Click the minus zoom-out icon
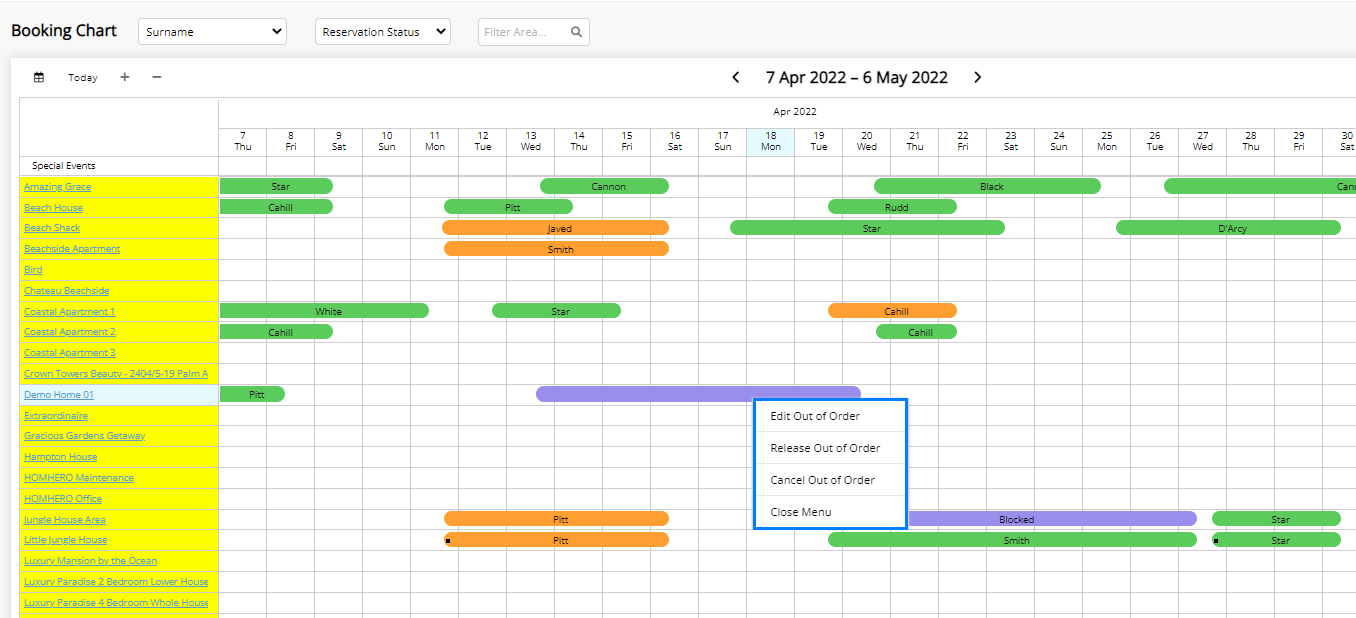This screenshot has width=1356, height=618. coord(157,77)
